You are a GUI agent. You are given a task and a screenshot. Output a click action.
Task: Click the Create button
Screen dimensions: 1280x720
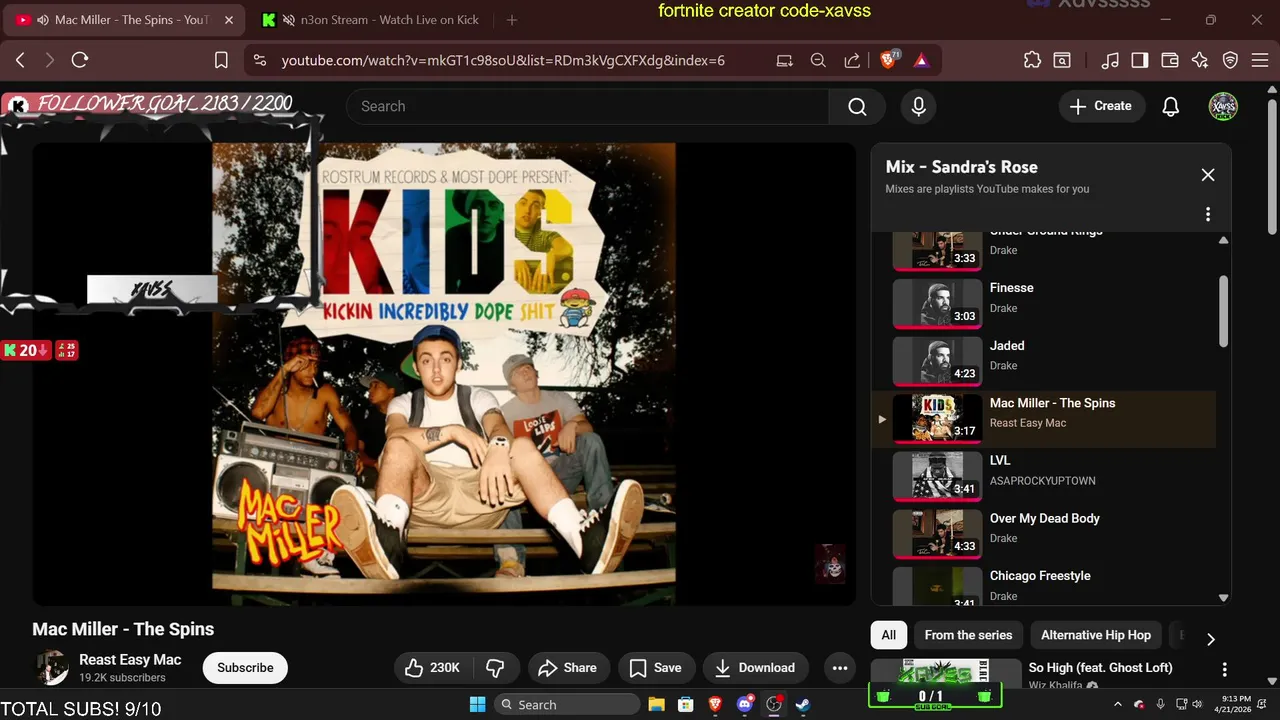1101,106
